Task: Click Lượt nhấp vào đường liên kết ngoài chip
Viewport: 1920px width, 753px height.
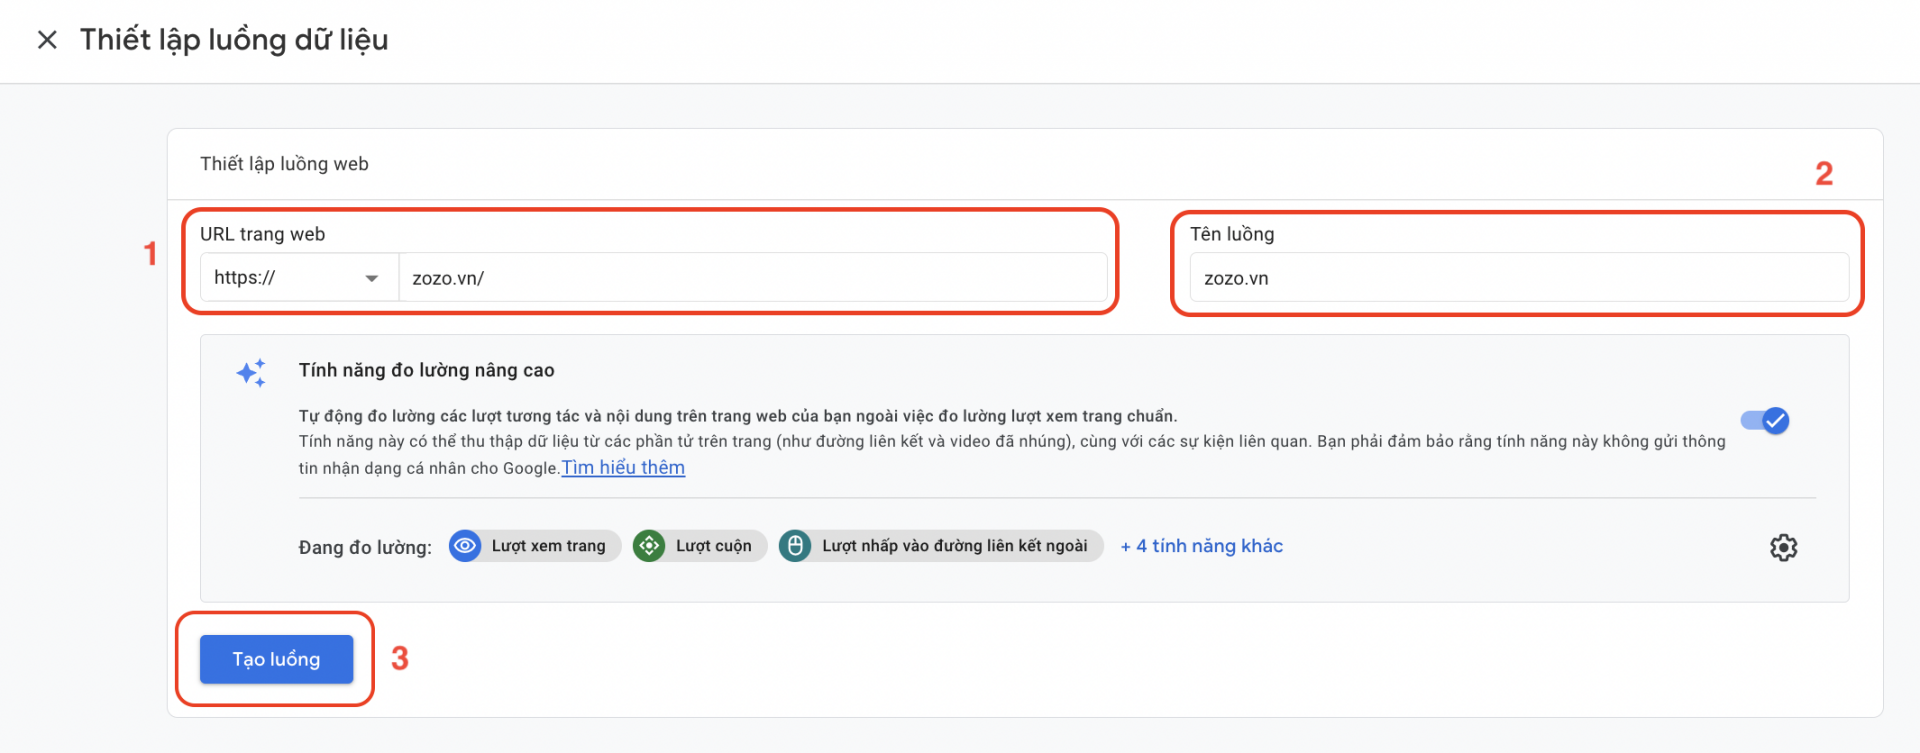Action: (941, 546)
